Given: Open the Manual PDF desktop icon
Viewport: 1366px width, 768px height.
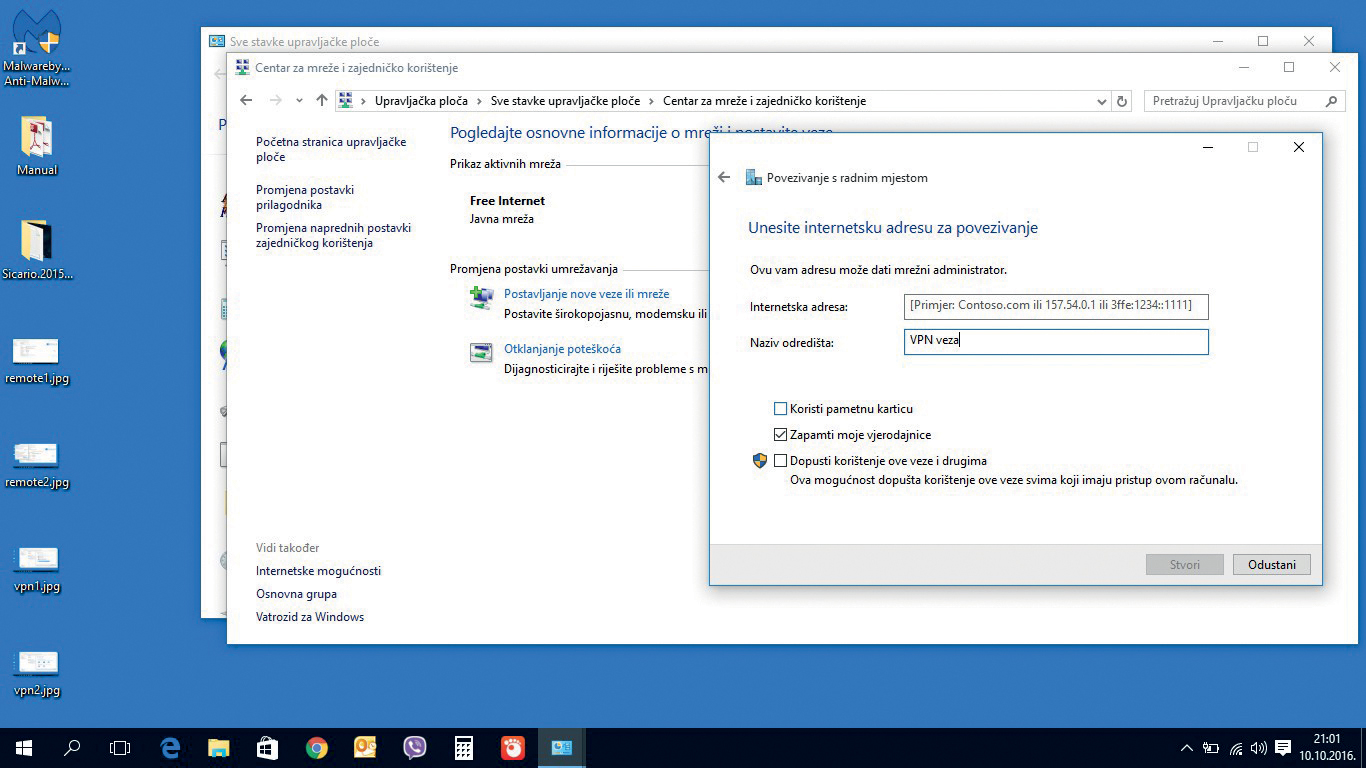Looking at the screenshot, I should click(x=37, y=140).
